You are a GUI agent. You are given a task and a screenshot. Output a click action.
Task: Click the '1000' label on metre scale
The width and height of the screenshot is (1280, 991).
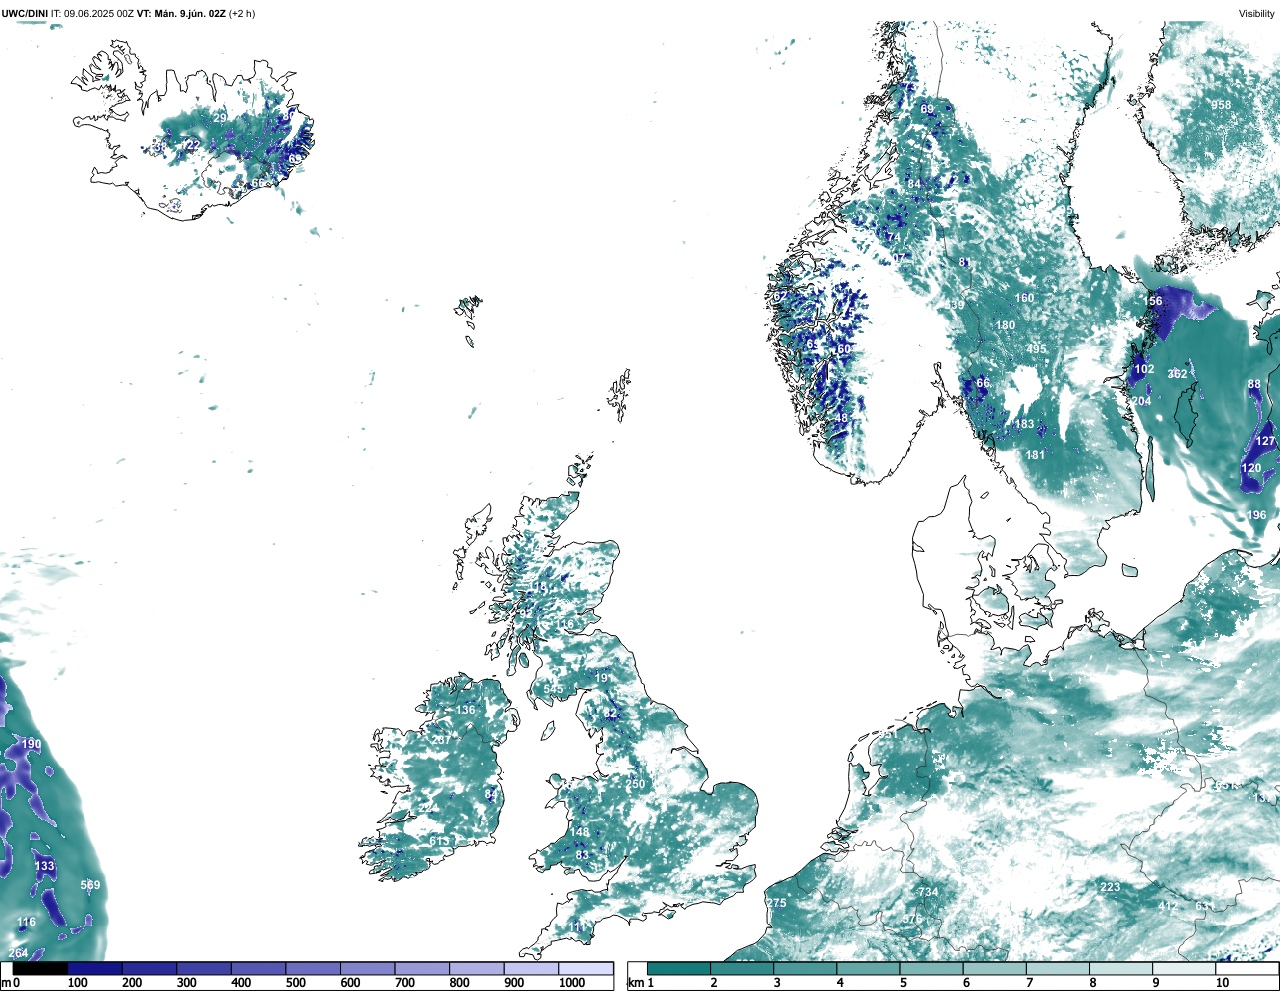[x=572, y=983]
